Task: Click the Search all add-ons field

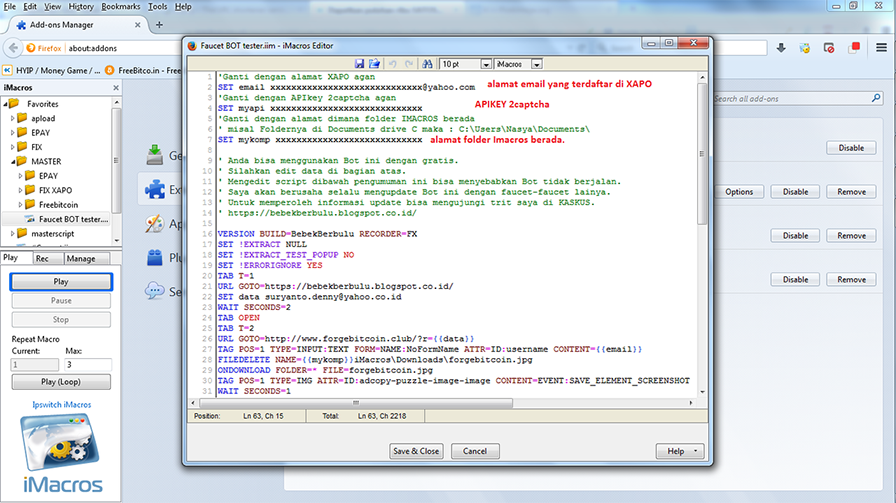Action: [x=791, y=98]
